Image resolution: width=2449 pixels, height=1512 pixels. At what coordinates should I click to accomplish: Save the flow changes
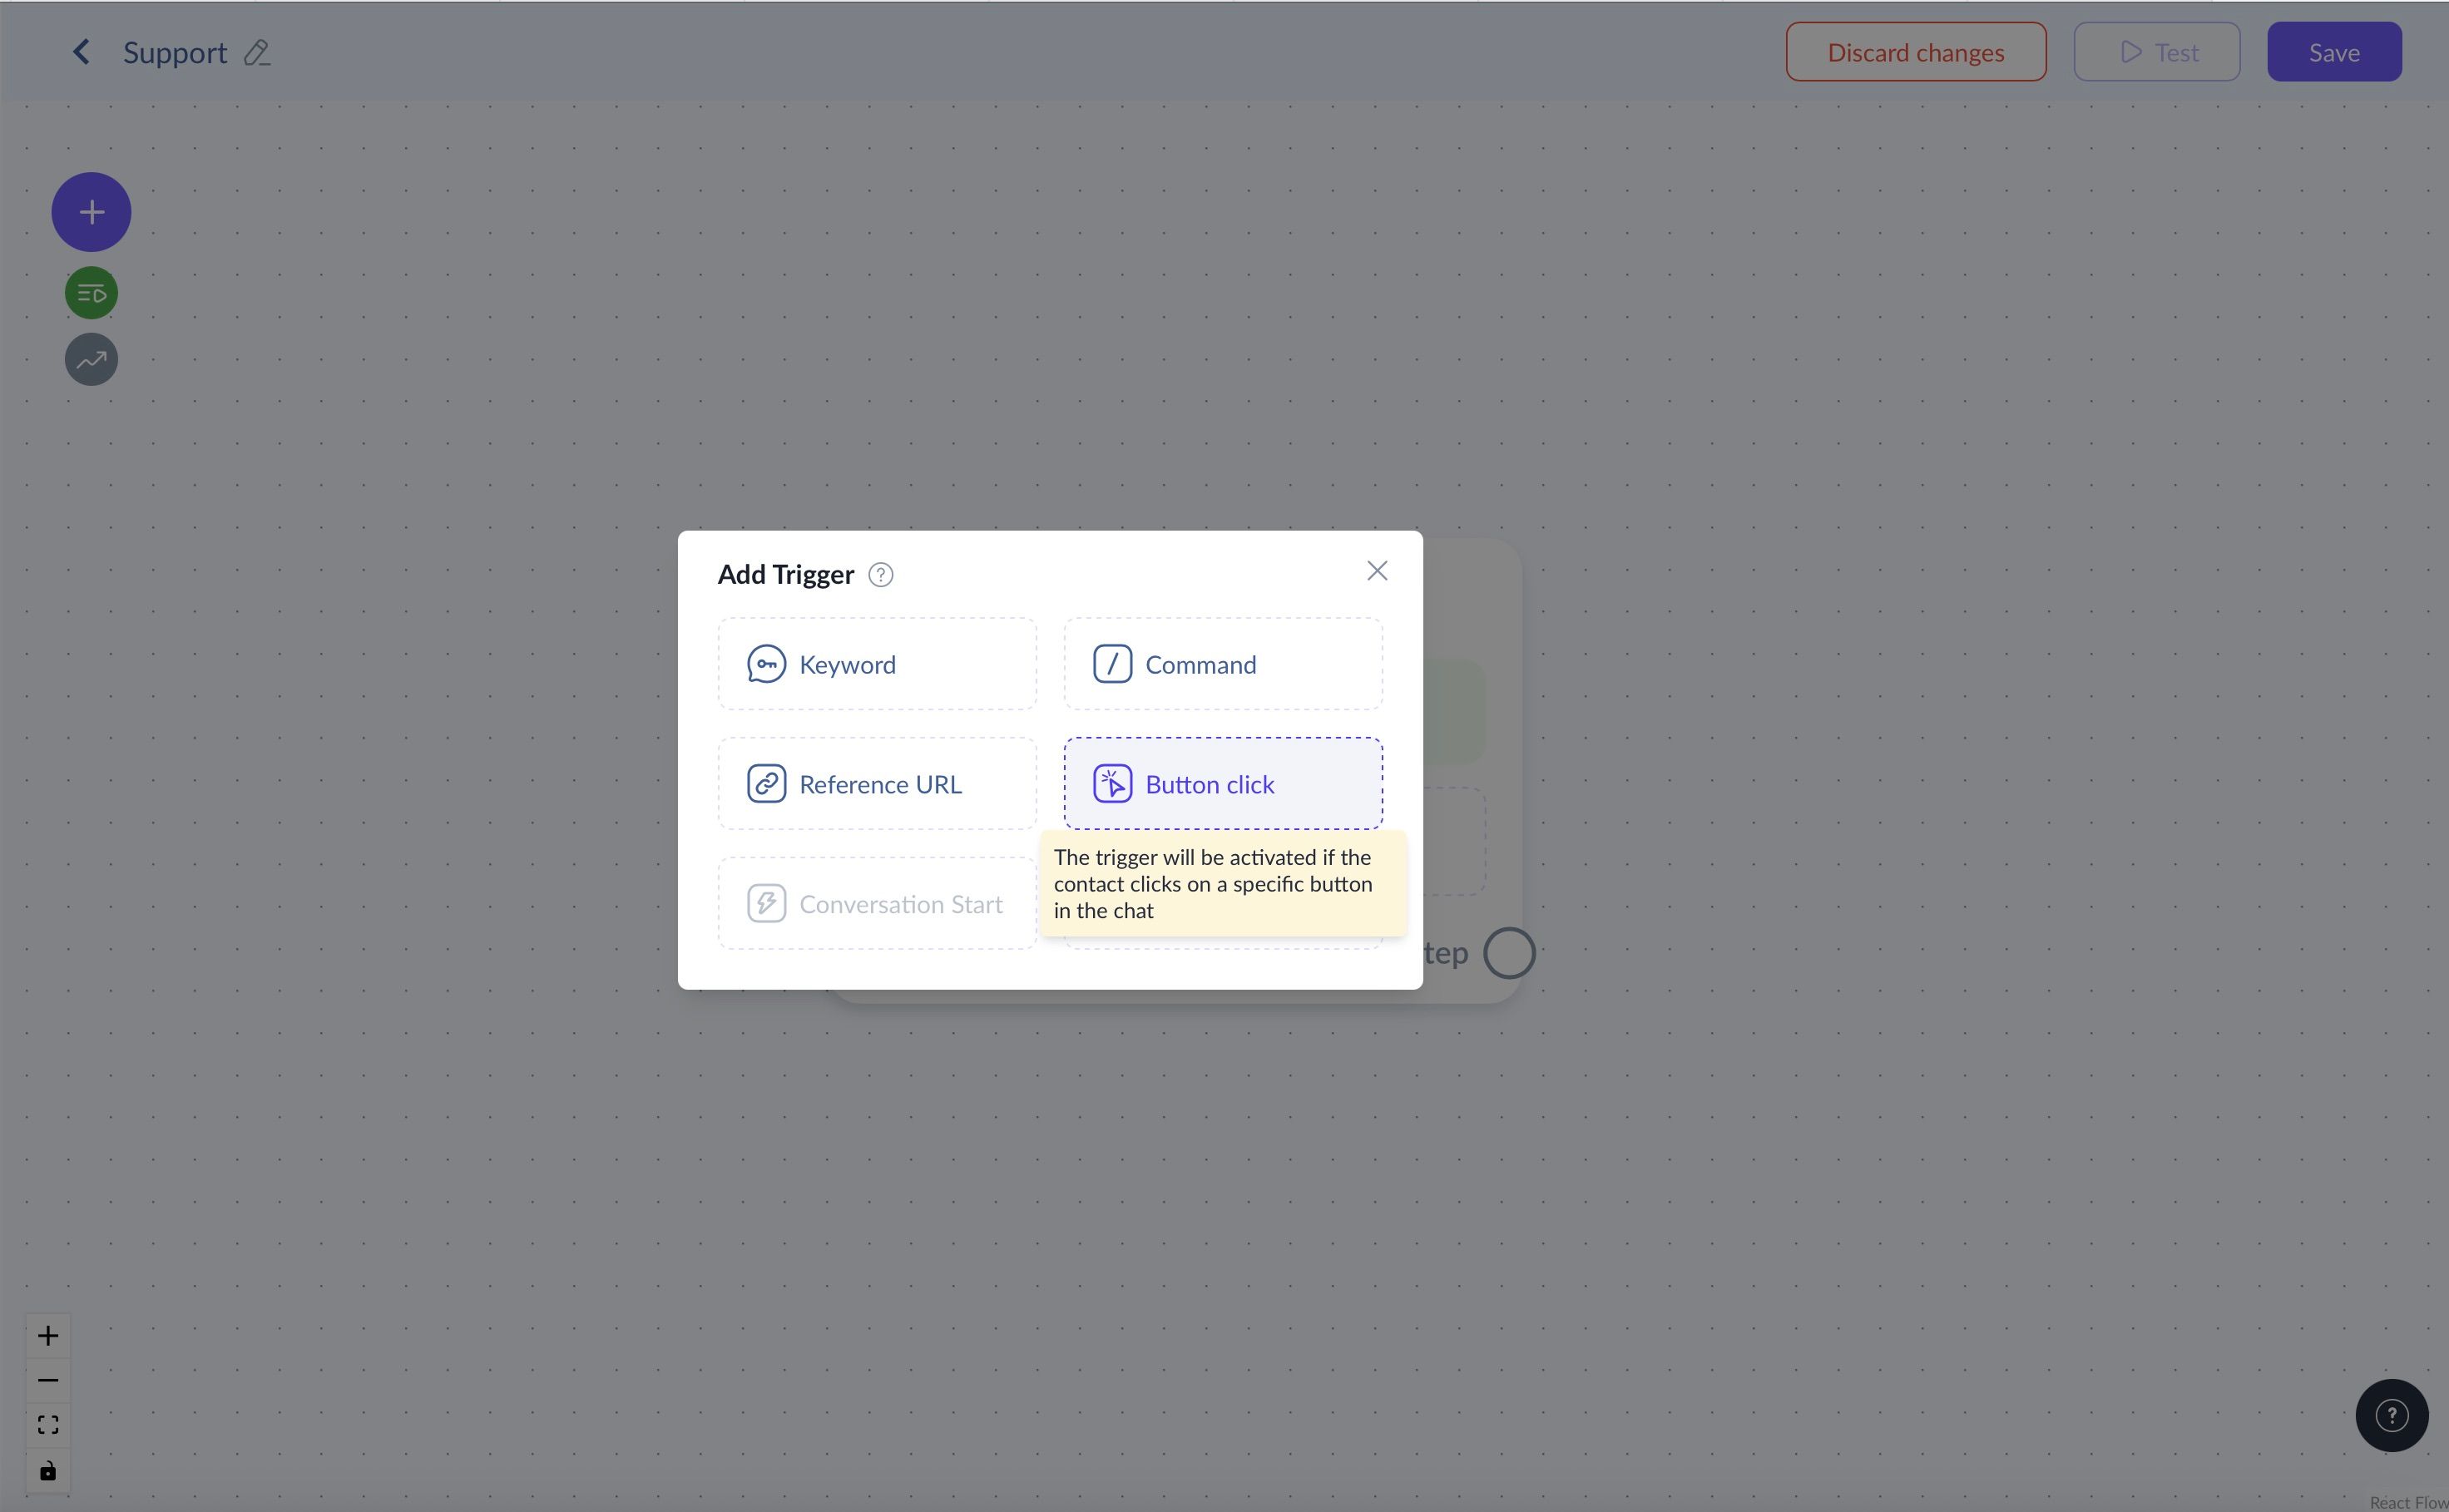[x=2333, y=52]
